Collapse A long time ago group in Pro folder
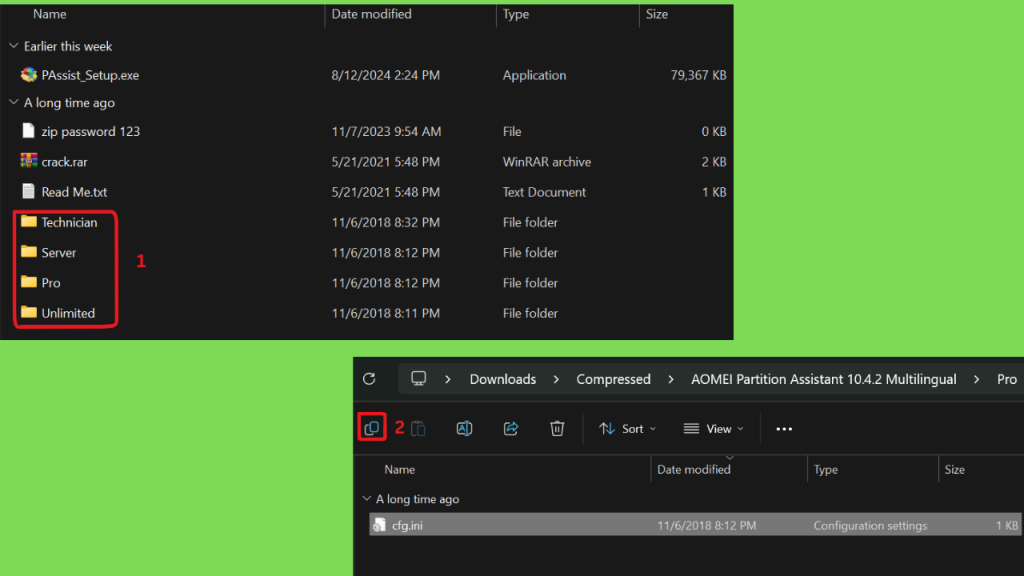1024x576 pixels. point(366,499)
